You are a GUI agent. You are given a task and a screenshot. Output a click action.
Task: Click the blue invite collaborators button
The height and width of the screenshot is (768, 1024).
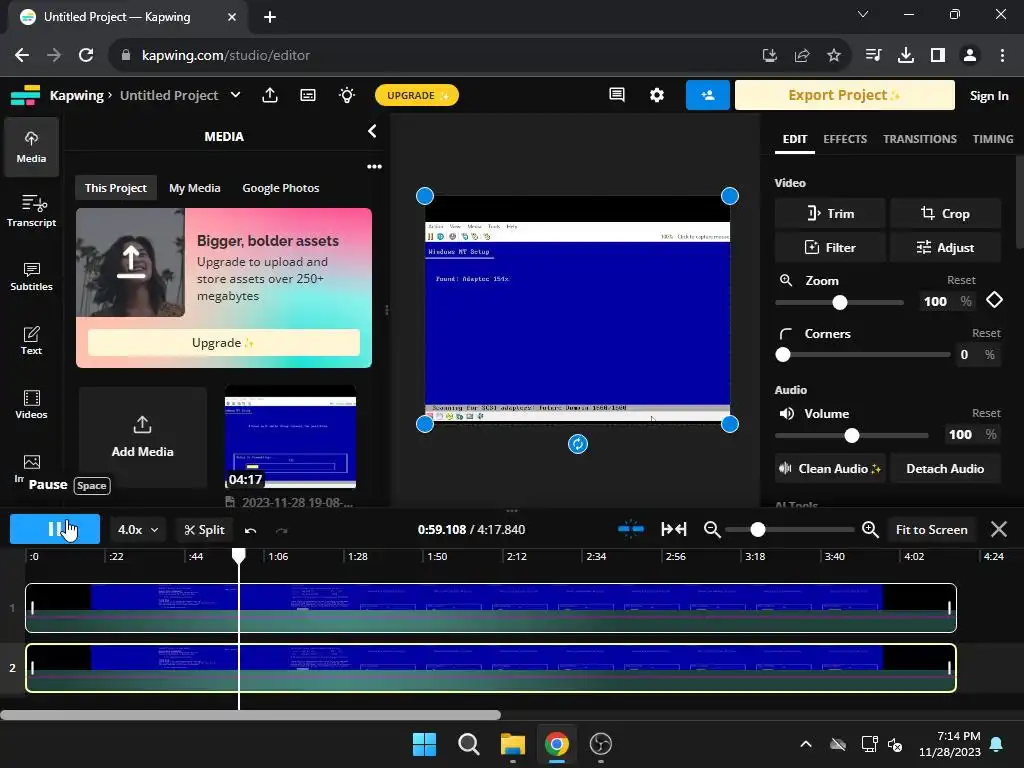707,95
